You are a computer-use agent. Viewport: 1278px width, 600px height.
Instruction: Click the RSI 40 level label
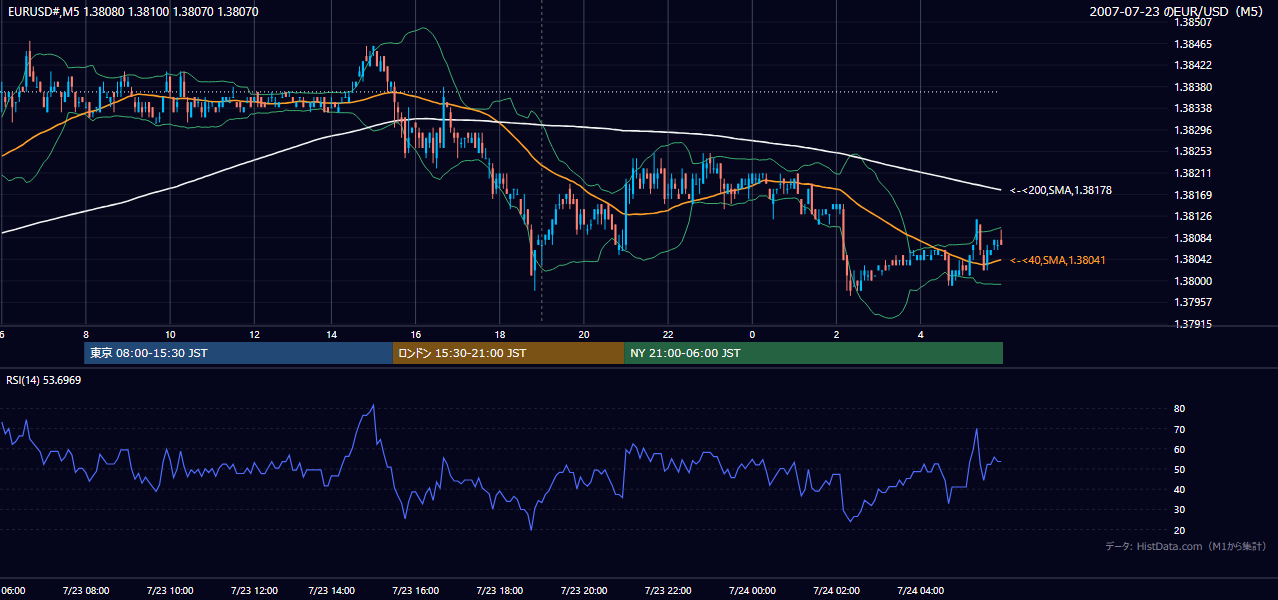point(1180,489)
